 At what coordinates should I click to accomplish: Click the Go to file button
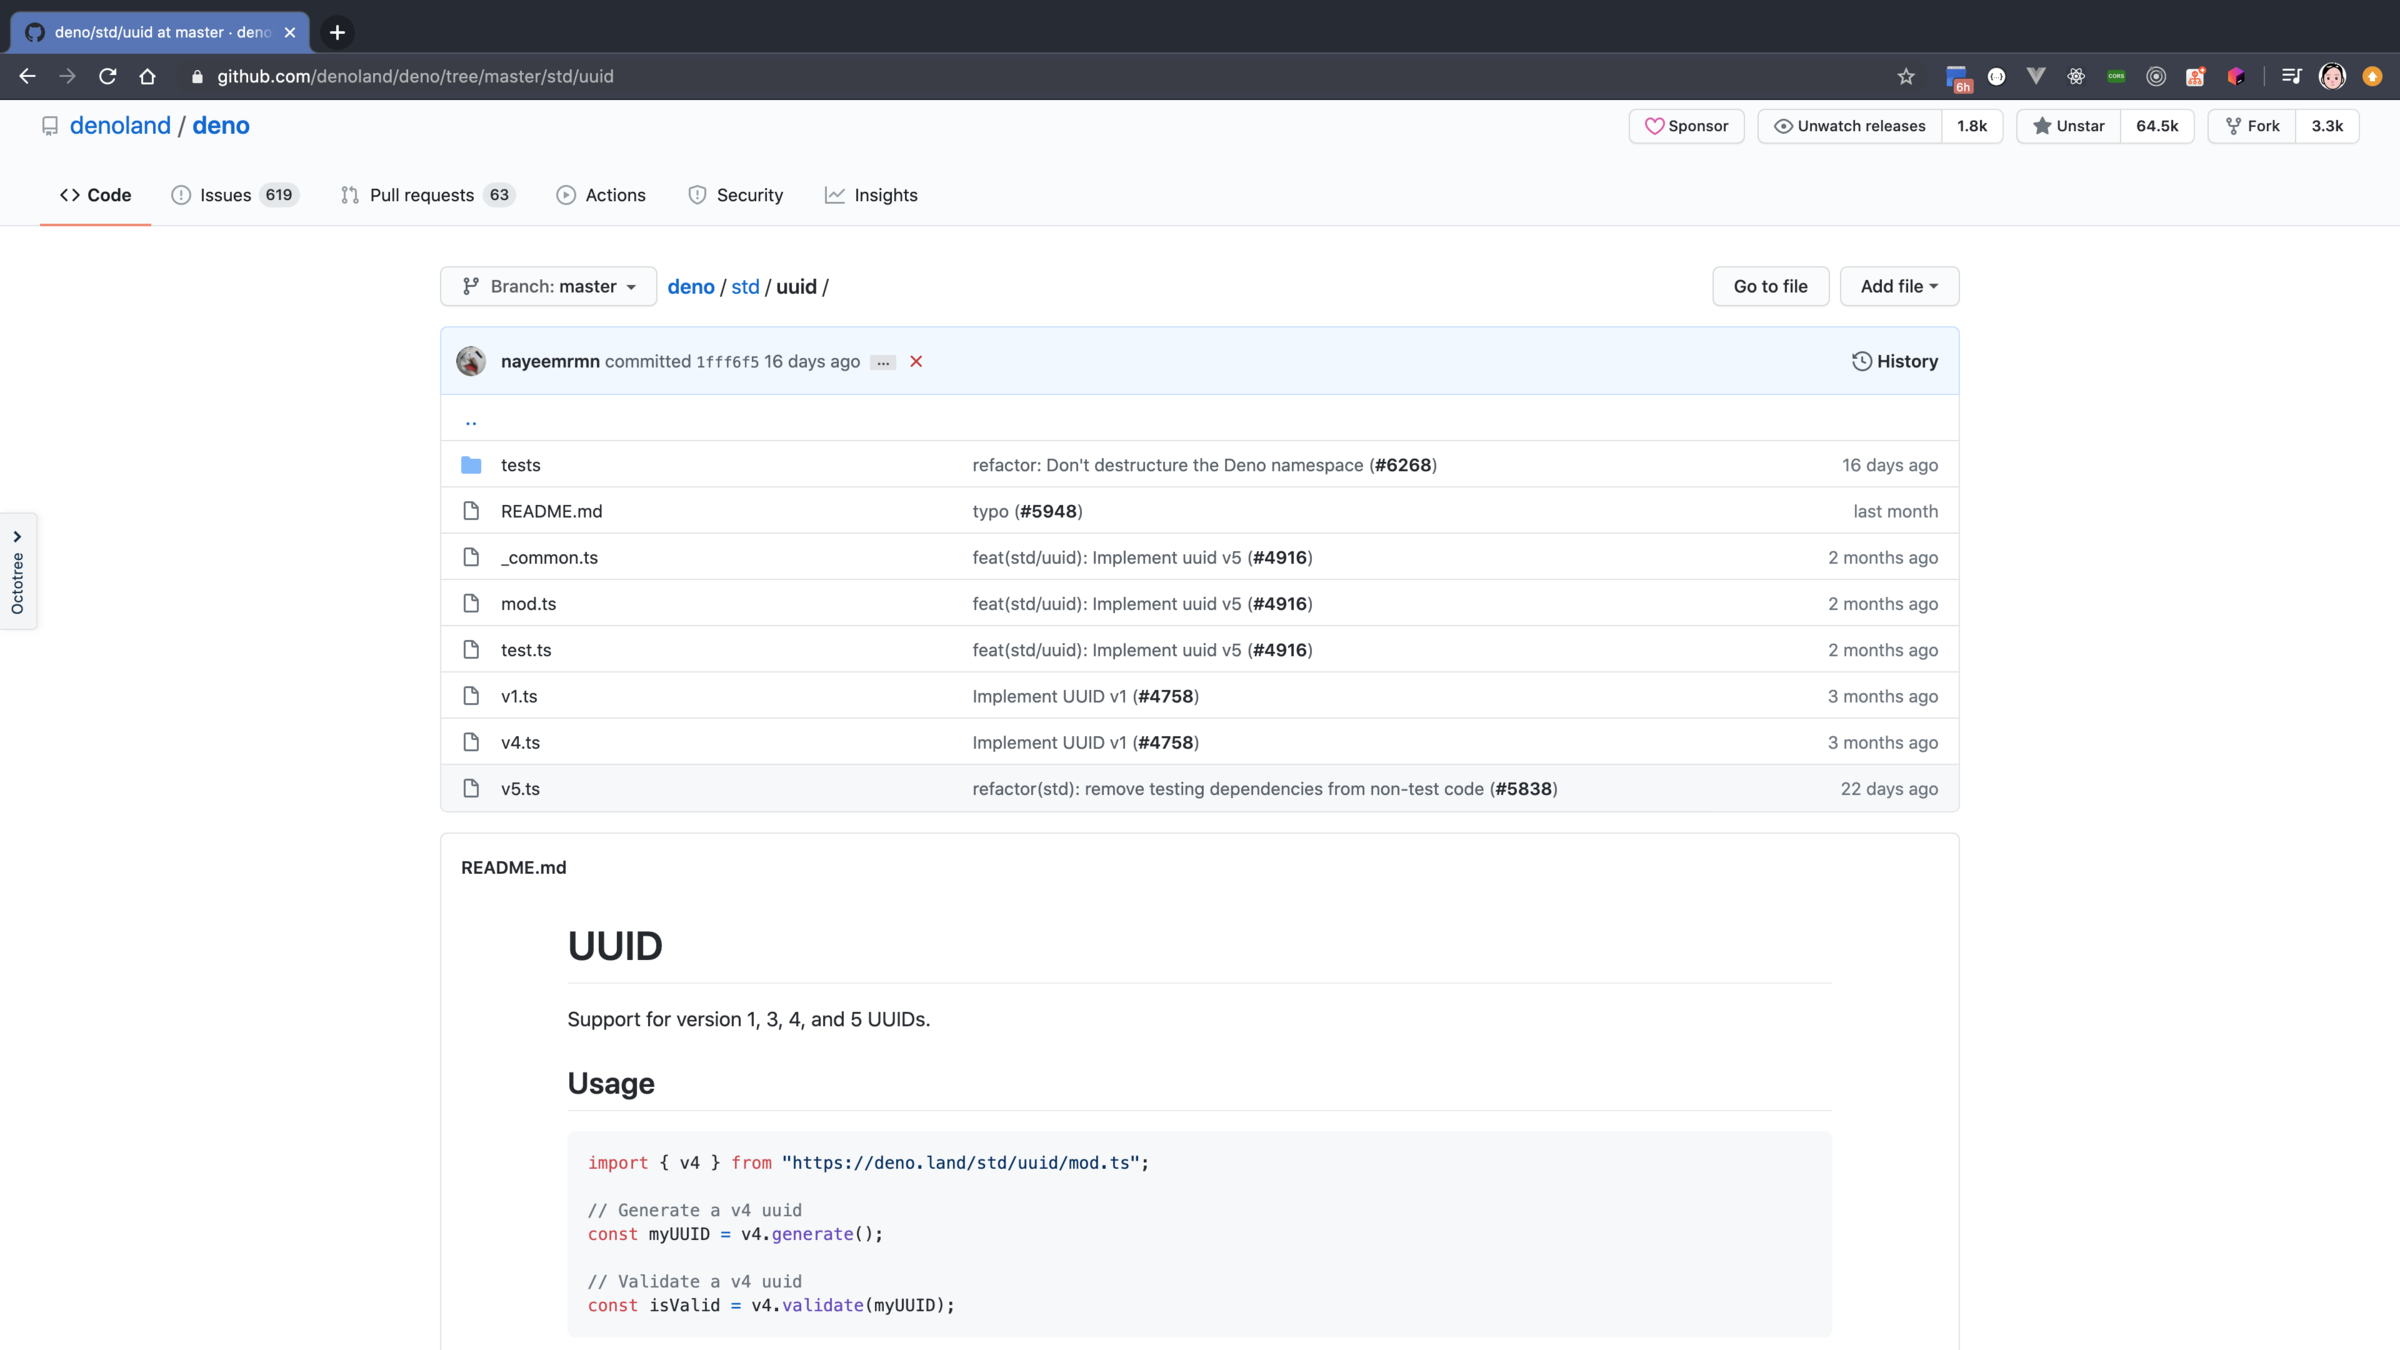[x=1770, y=286]
